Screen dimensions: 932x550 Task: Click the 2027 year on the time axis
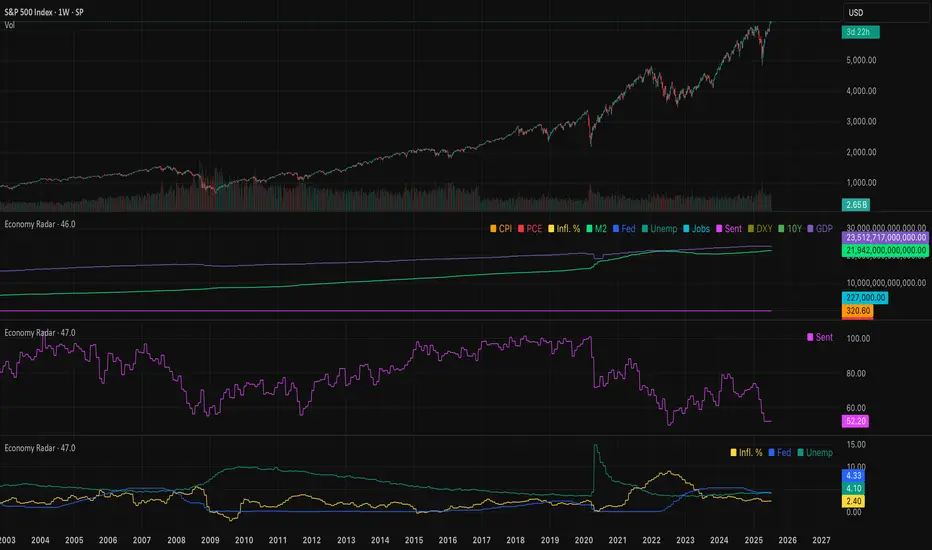(821, 540)
